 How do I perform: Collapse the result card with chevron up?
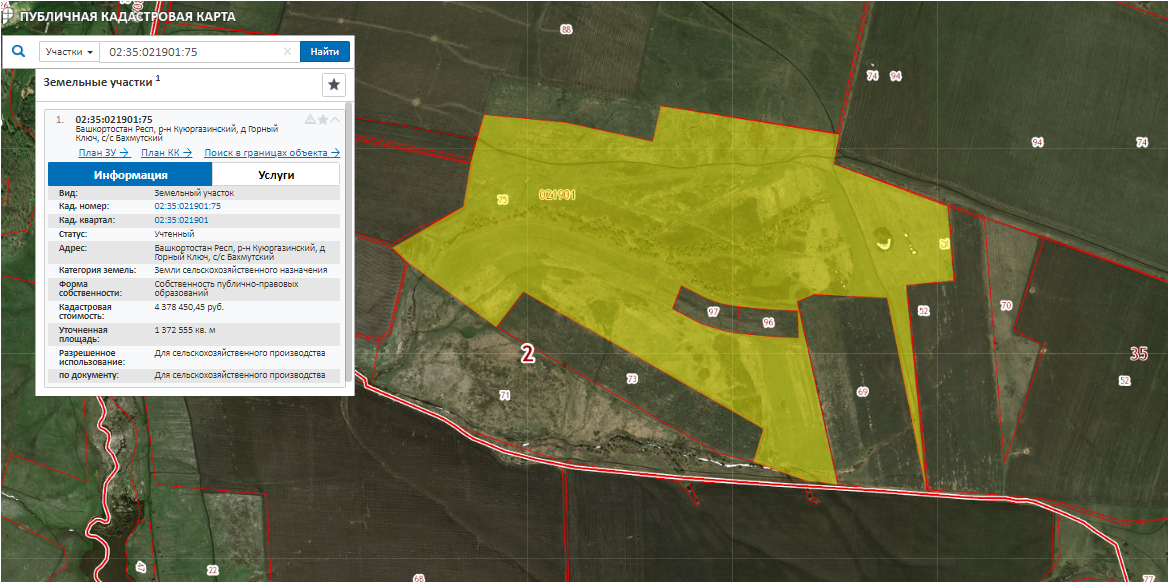tap(335, 120)
